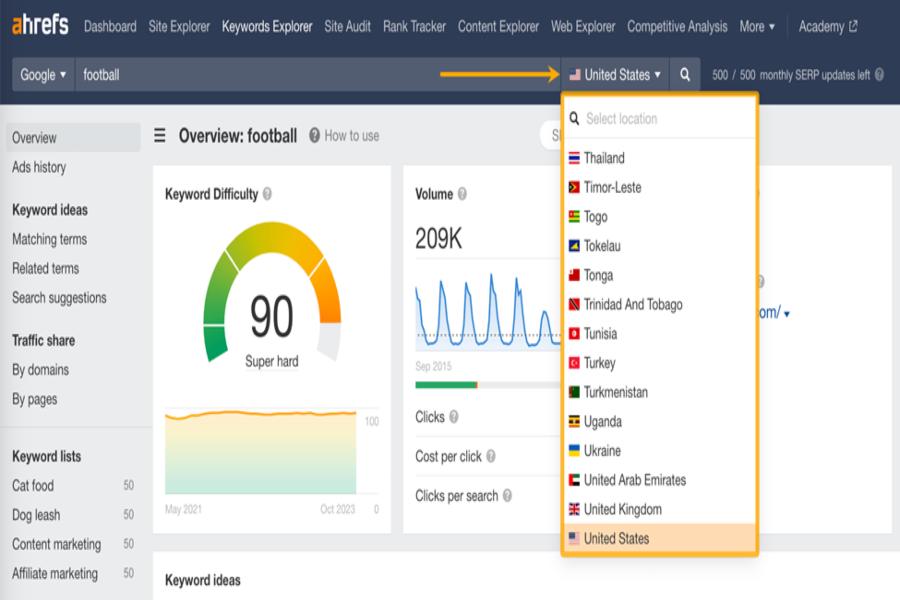Viewport: 900px width, 600px height.
Task: Click the hamburger menu icon beside Overview
Action: click(x=160, y=136)
